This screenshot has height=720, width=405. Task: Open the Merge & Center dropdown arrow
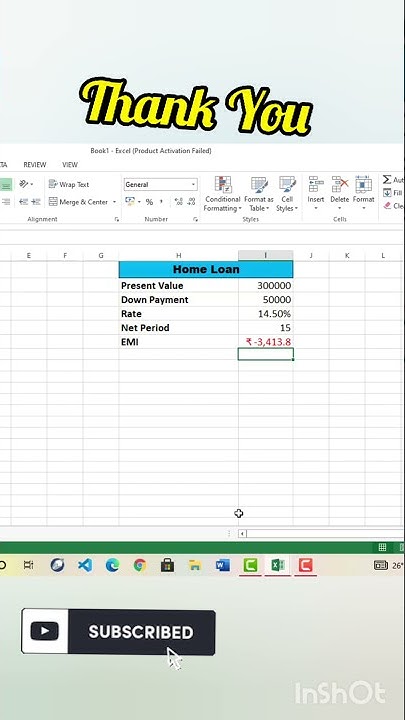(114, 202)
